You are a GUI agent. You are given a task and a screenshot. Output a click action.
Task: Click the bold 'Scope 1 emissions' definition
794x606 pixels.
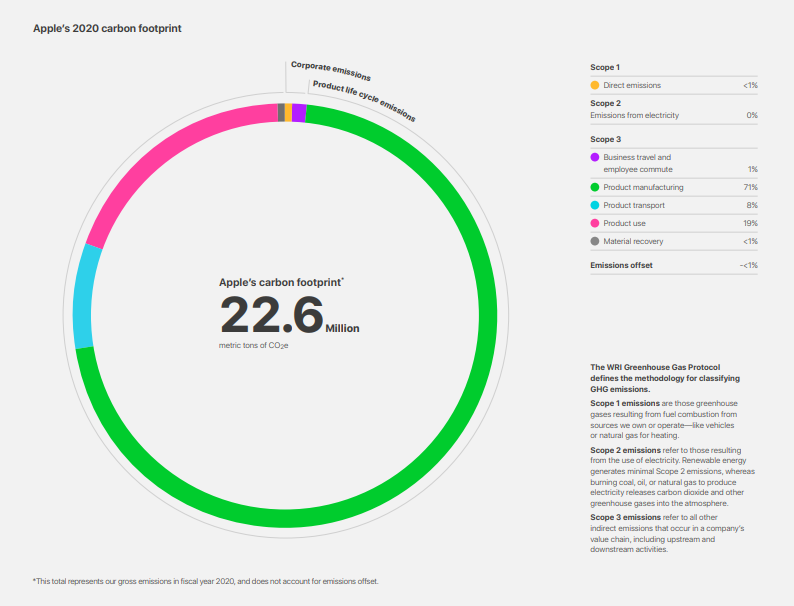click(x=625, y=403)
